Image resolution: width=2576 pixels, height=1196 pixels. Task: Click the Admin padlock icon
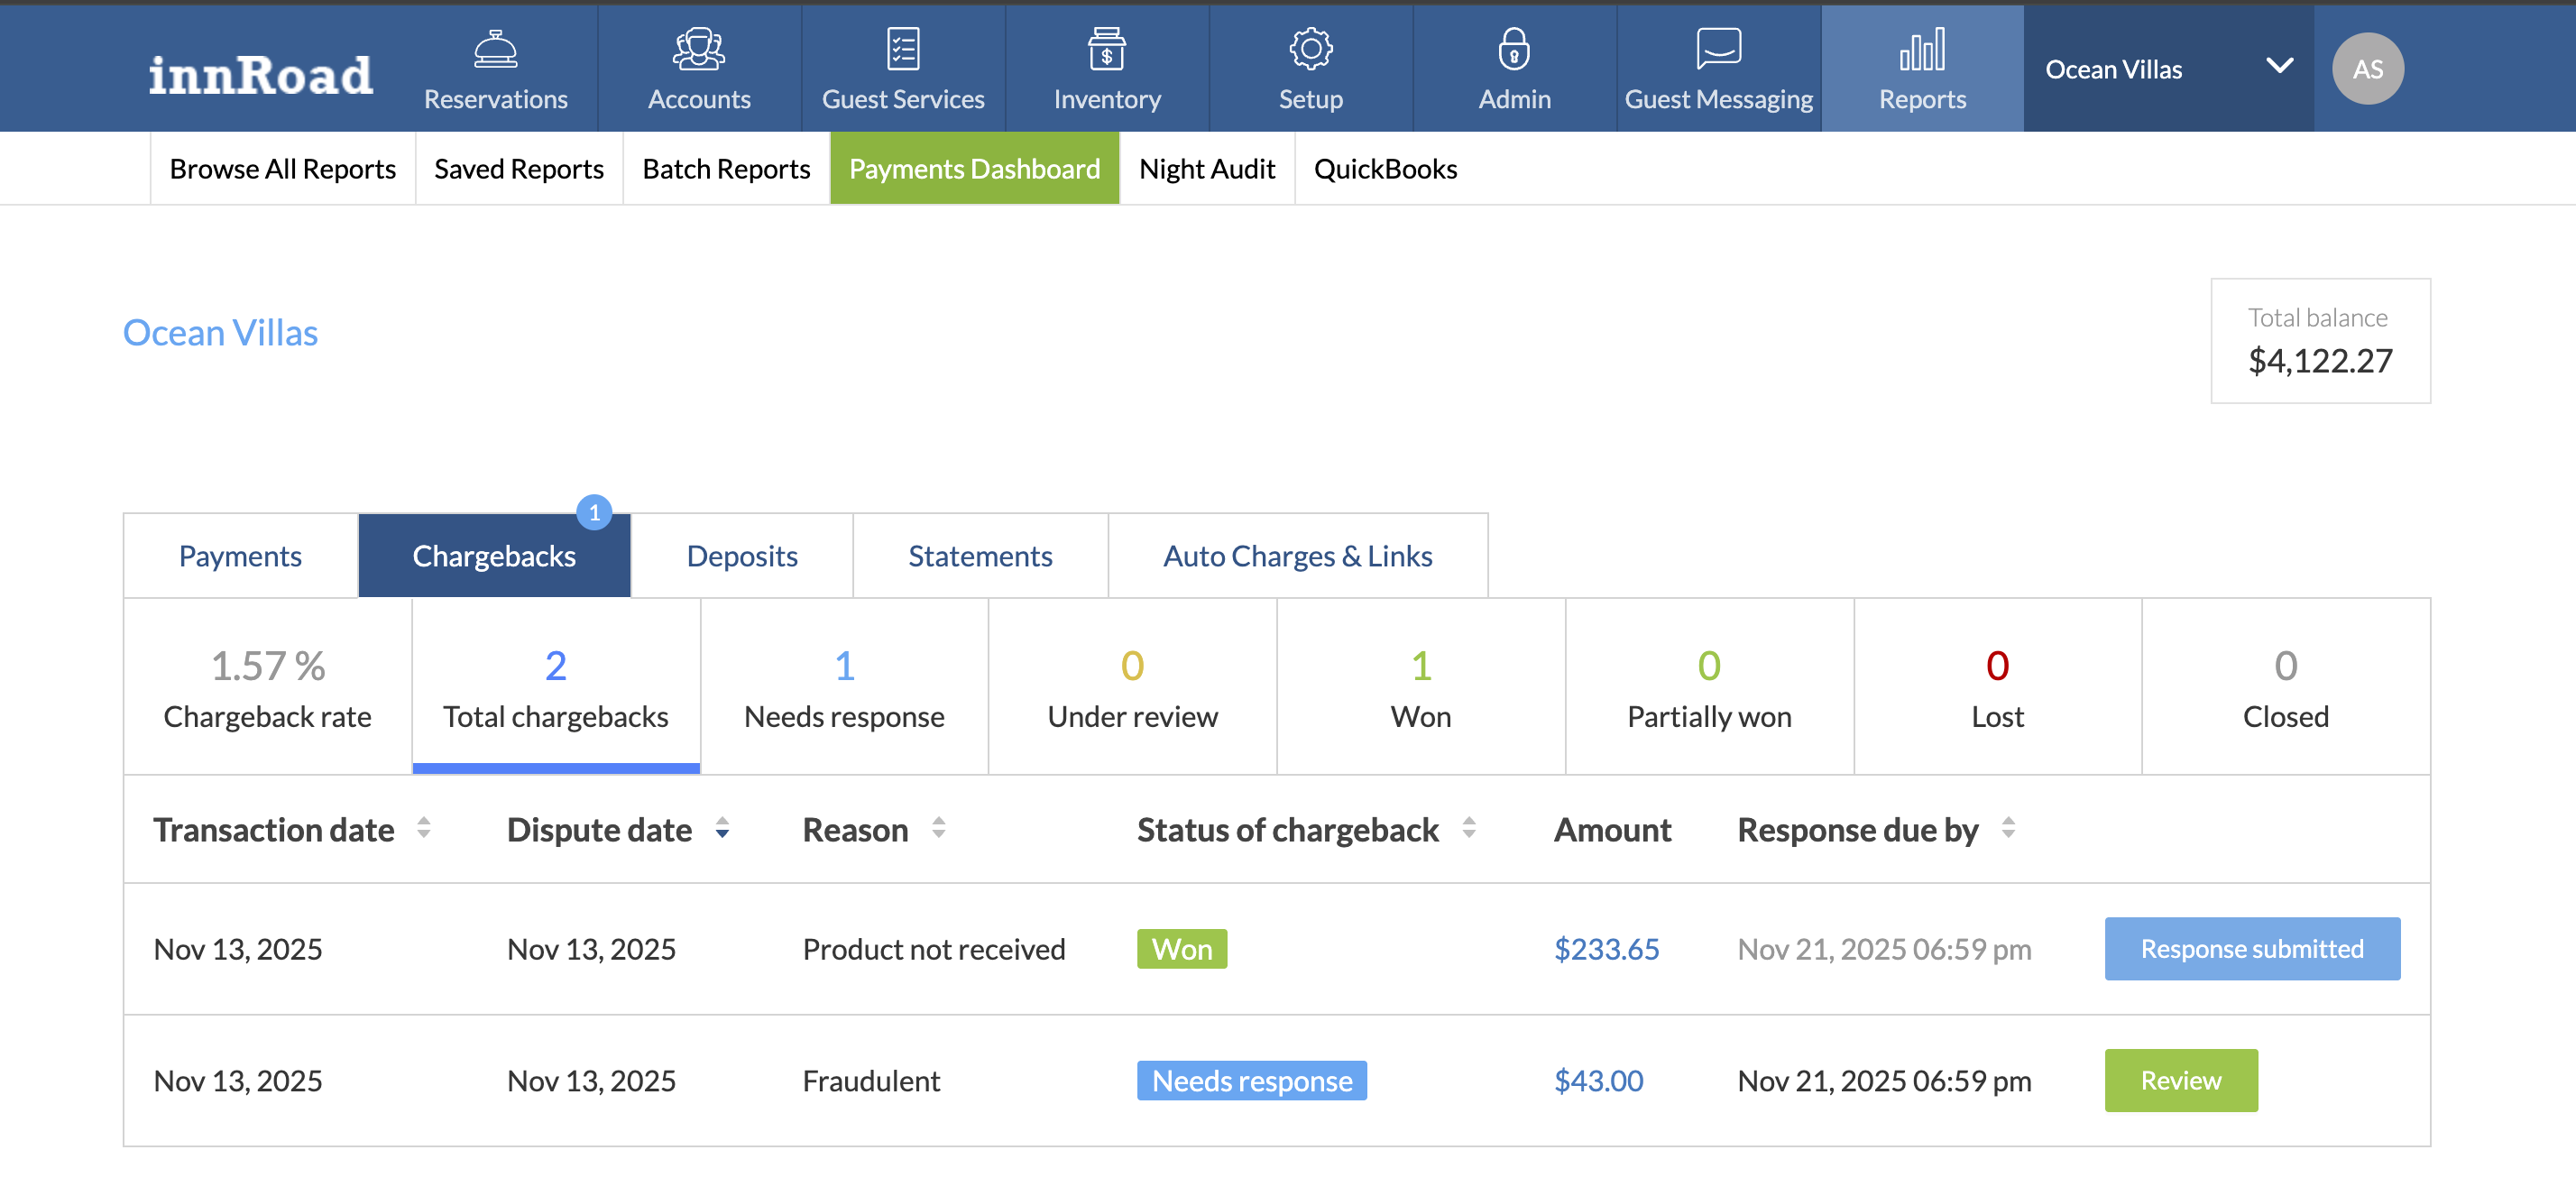1514,49
